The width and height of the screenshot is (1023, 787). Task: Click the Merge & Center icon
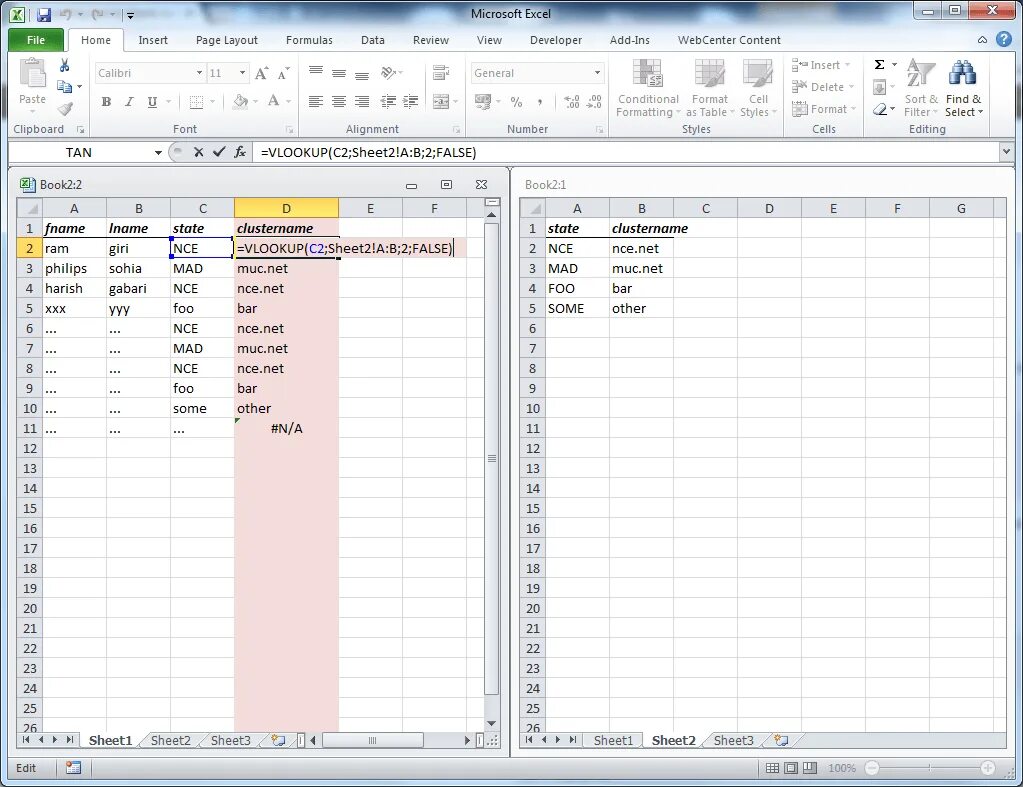441,102
